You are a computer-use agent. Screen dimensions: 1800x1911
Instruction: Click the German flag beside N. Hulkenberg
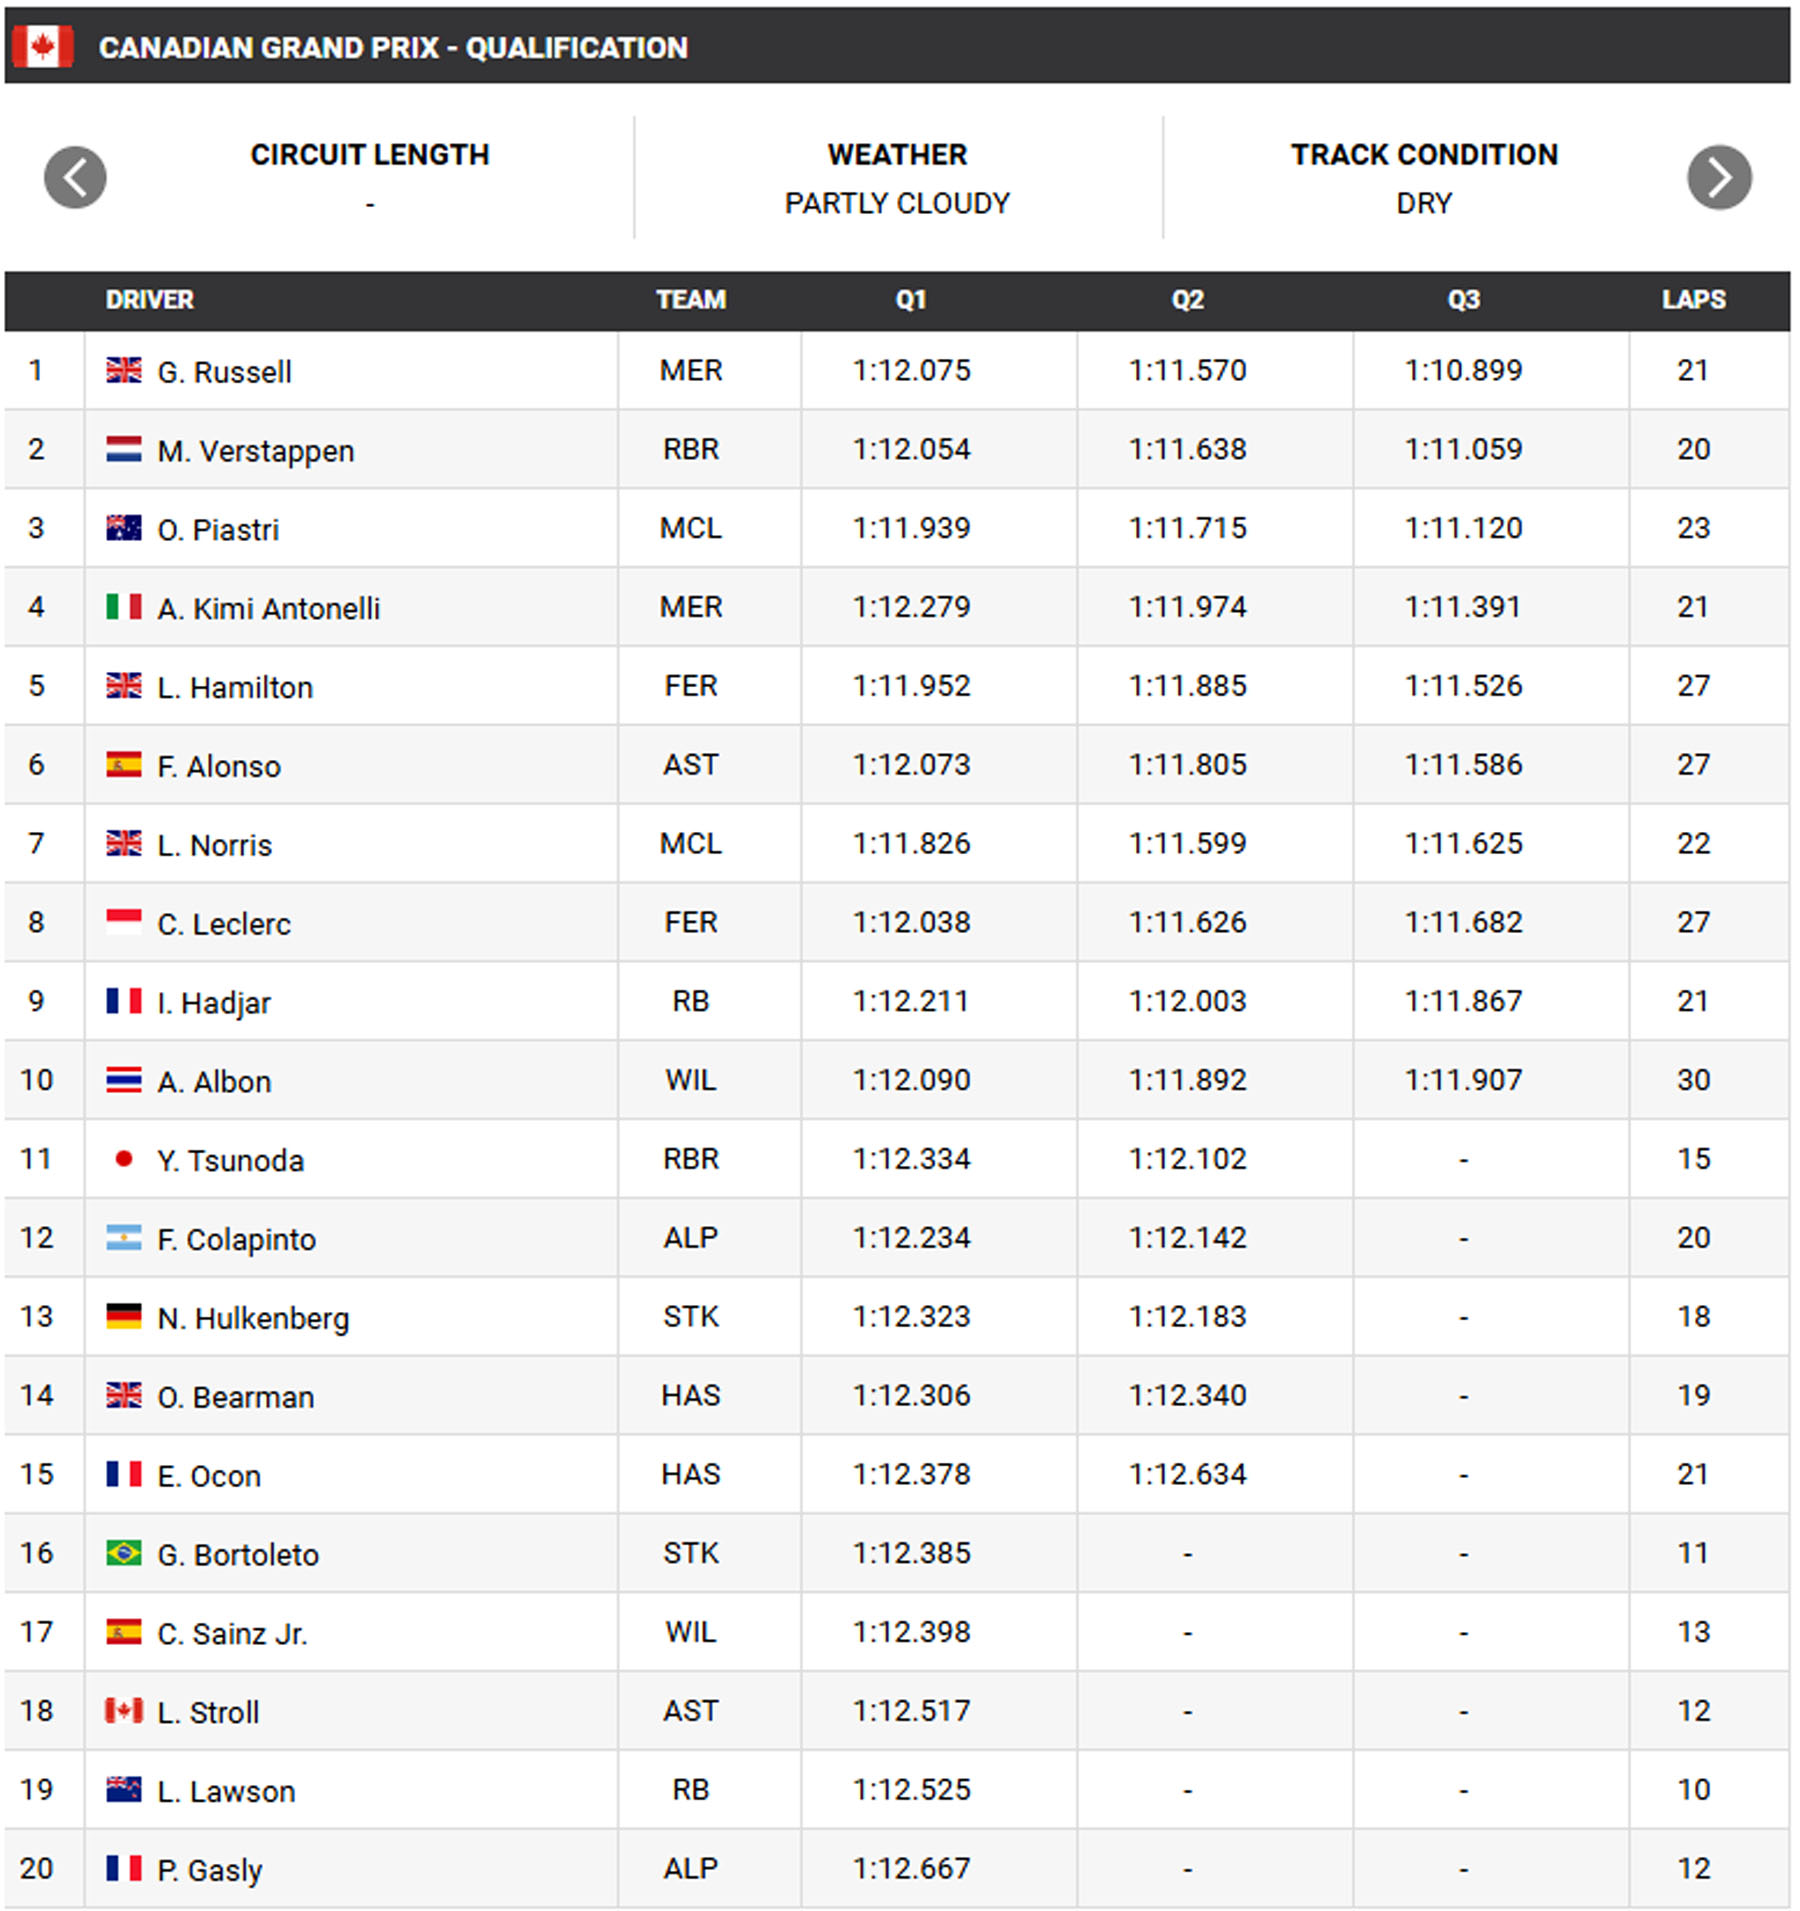124,1317
